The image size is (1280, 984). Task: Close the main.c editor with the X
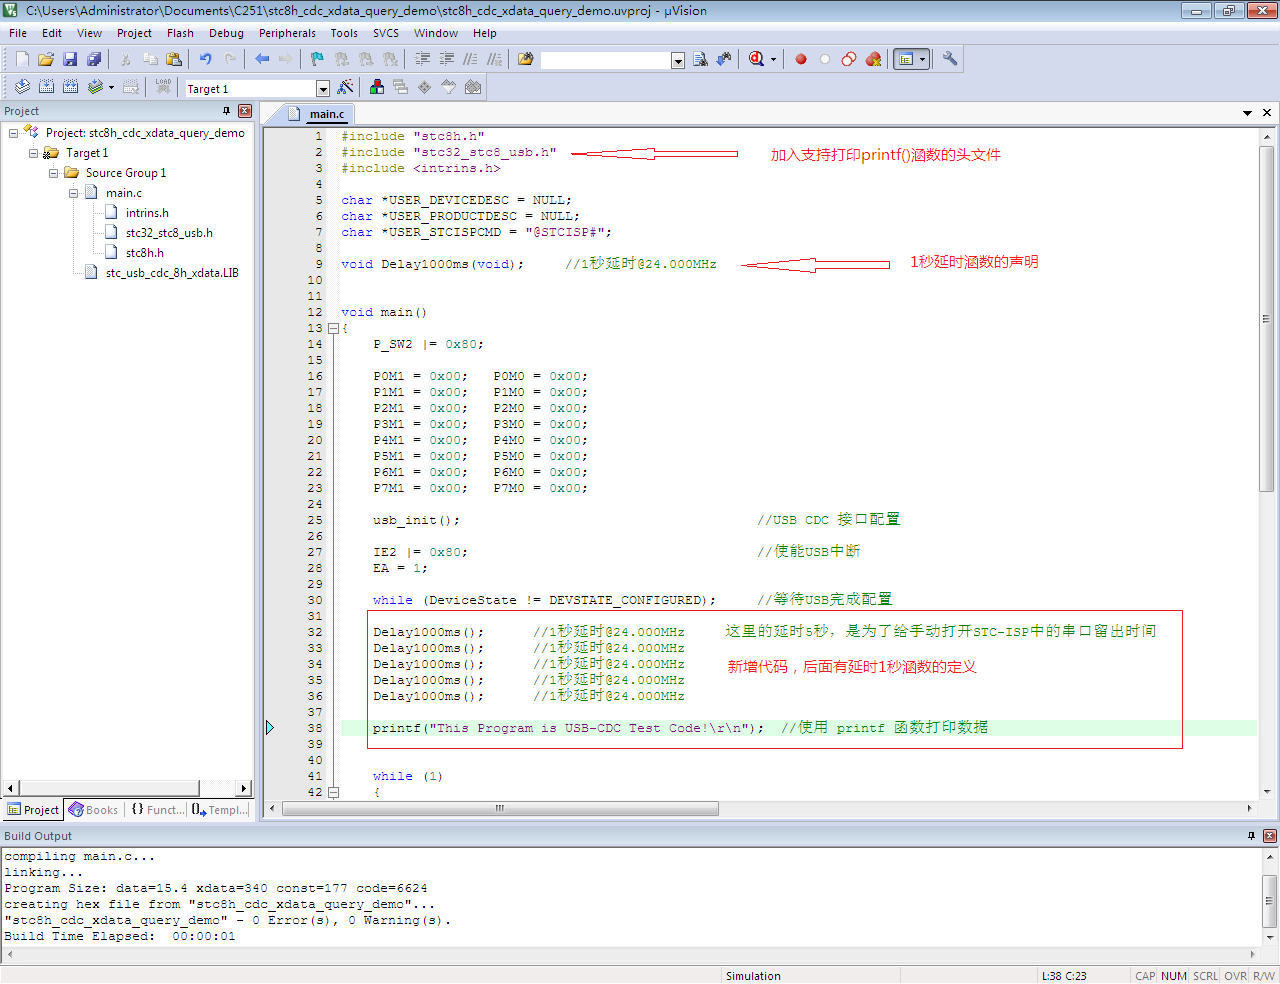[x=1267, y=113]
